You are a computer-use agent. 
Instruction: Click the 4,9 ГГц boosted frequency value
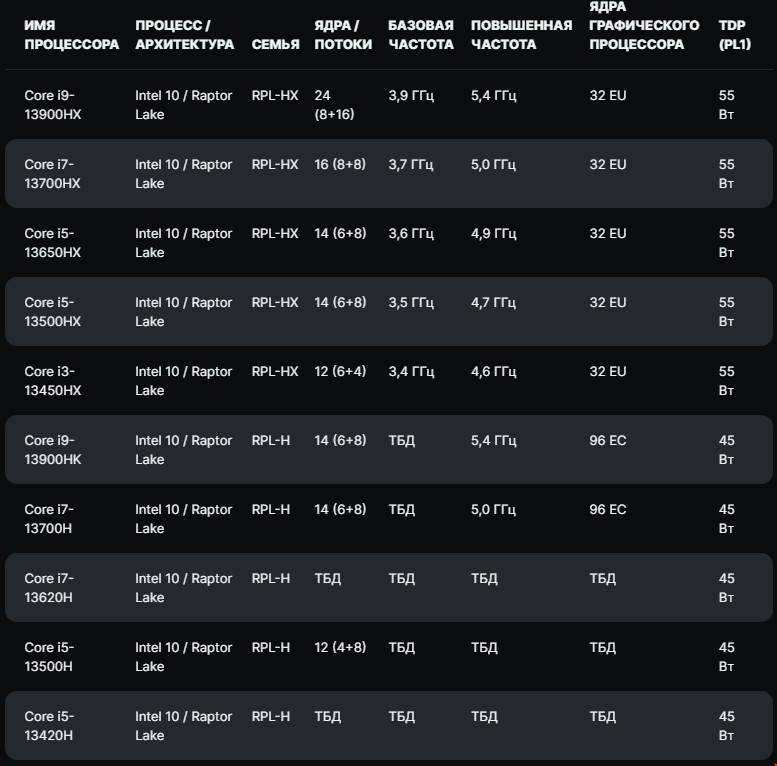(x=493, y=233)
